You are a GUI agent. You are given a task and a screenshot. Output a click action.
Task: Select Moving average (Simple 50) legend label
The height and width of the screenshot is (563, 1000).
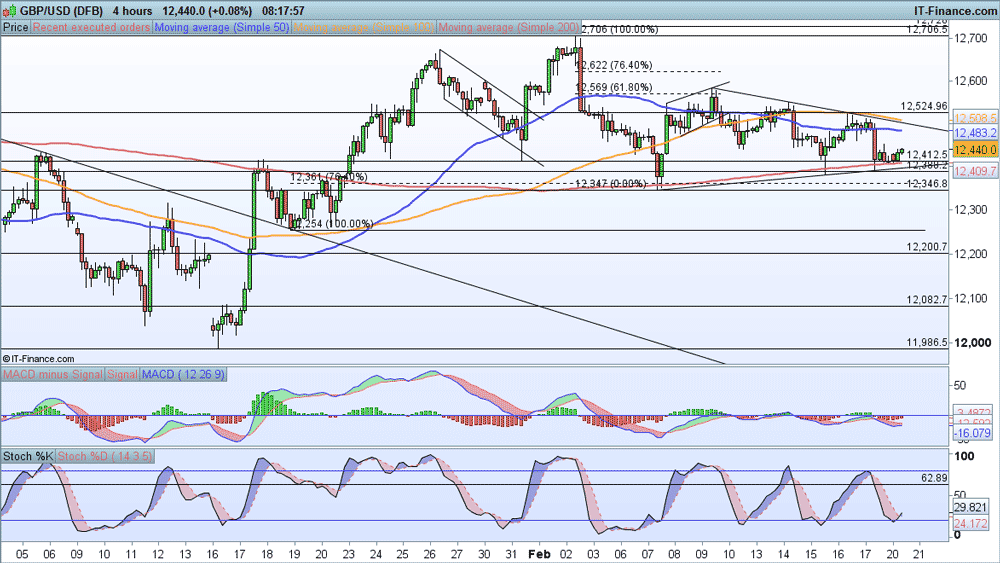(222, 27)
